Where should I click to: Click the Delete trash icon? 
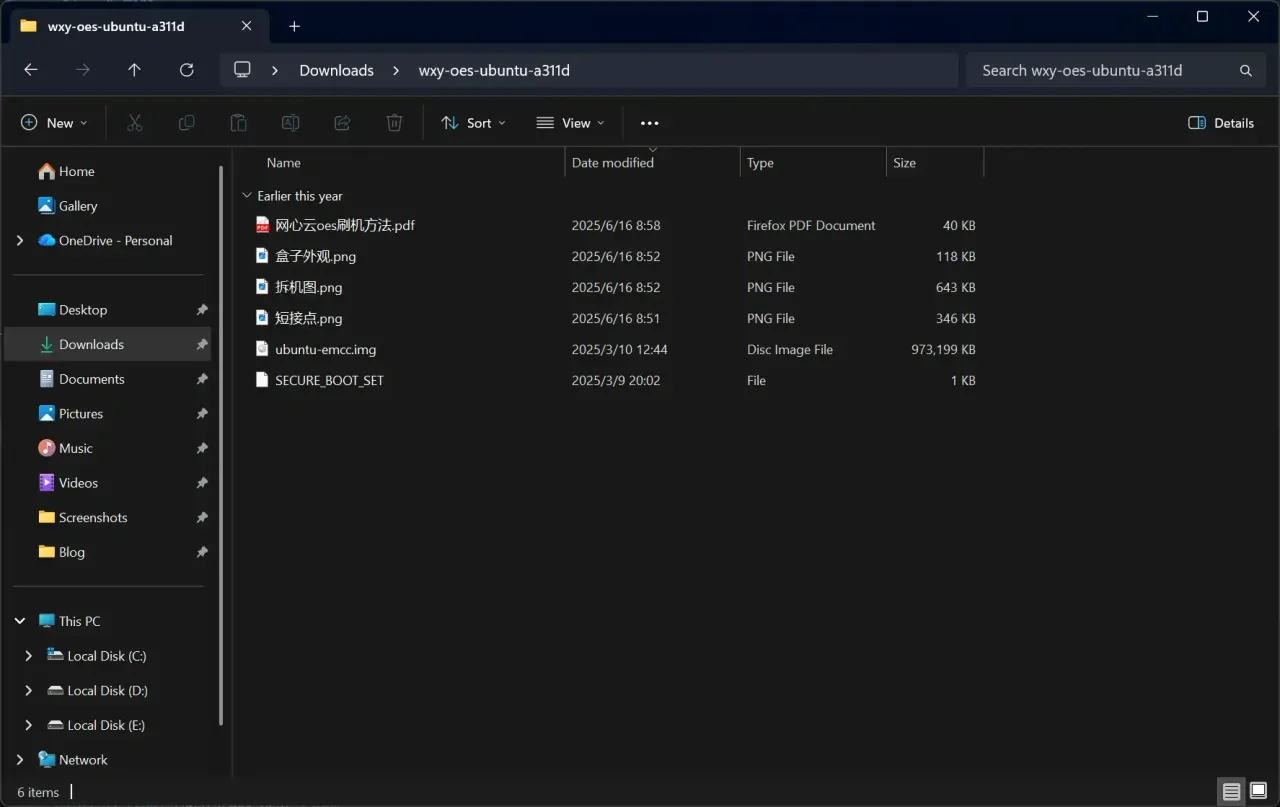[395, 123]
